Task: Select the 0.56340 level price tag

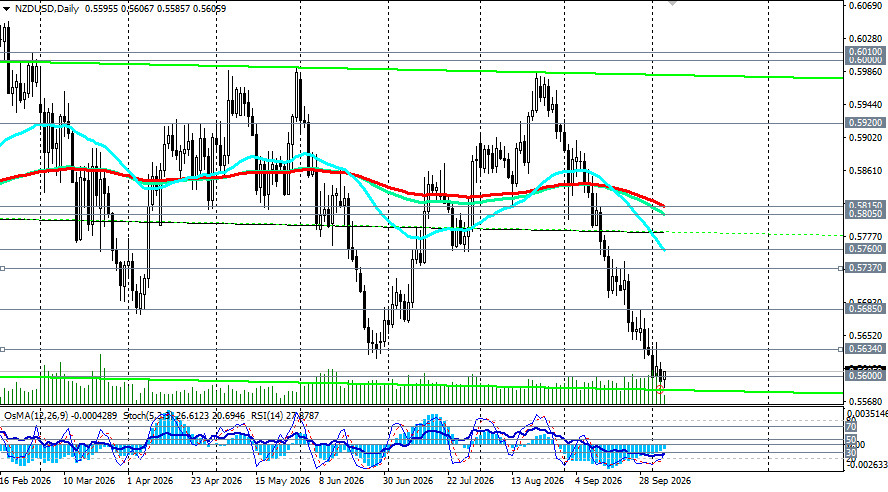Action: pyautogui.click(x=865, y=349)
